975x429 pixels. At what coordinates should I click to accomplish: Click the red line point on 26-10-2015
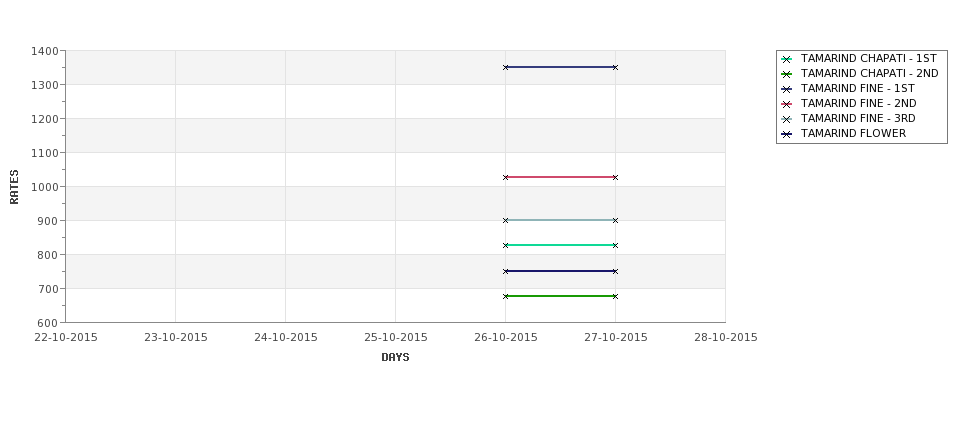pos(506,177)
